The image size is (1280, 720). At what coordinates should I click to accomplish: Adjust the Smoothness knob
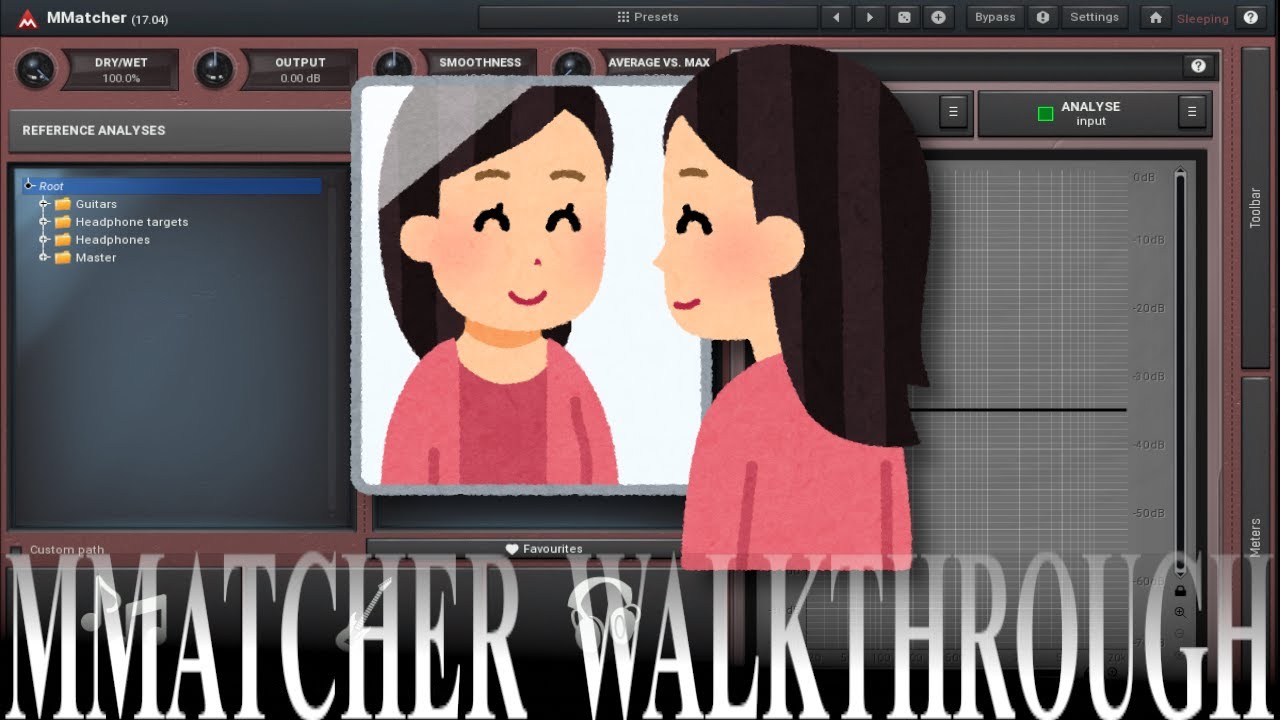pyautogui.click(x=394, y=68)
